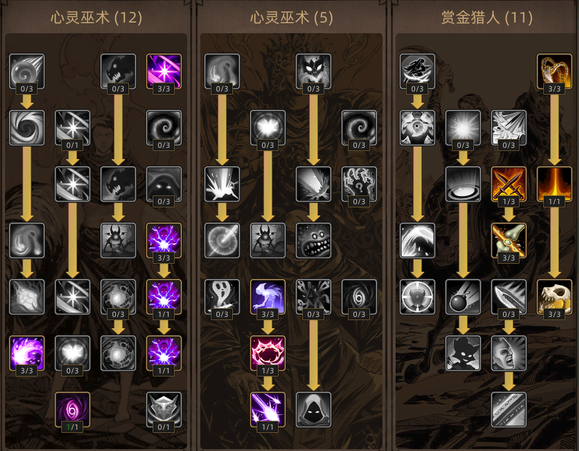Select the hooded figure talent in middle tree

click(313, 409)
